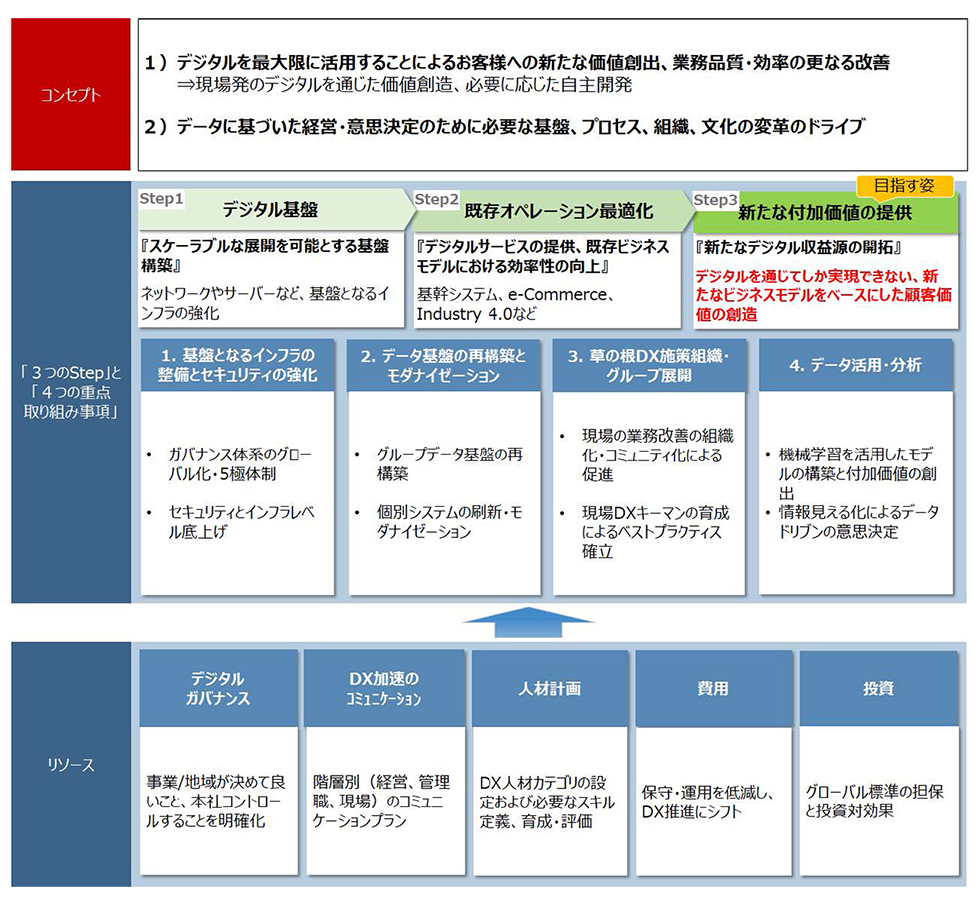980x905 pixels.
Task: Click the リソース side label
Action: click(71, 764)
